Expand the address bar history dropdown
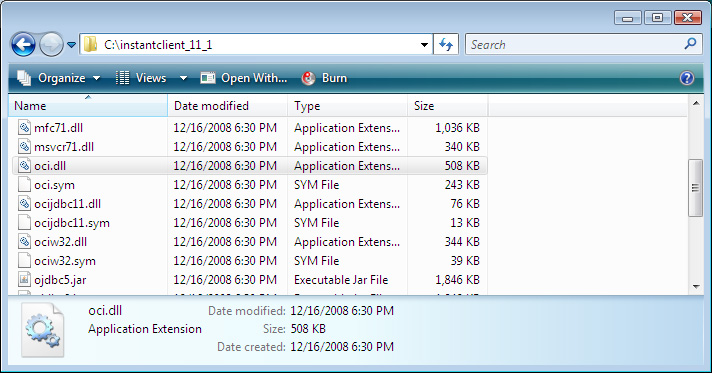 (x=424, y=45)
